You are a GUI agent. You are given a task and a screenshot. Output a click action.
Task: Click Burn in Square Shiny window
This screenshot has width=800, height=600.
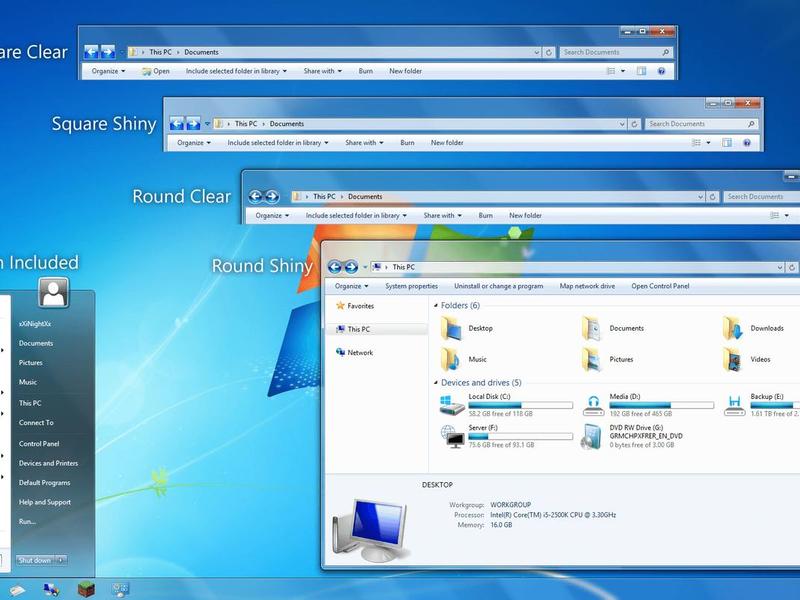(407, 143)
